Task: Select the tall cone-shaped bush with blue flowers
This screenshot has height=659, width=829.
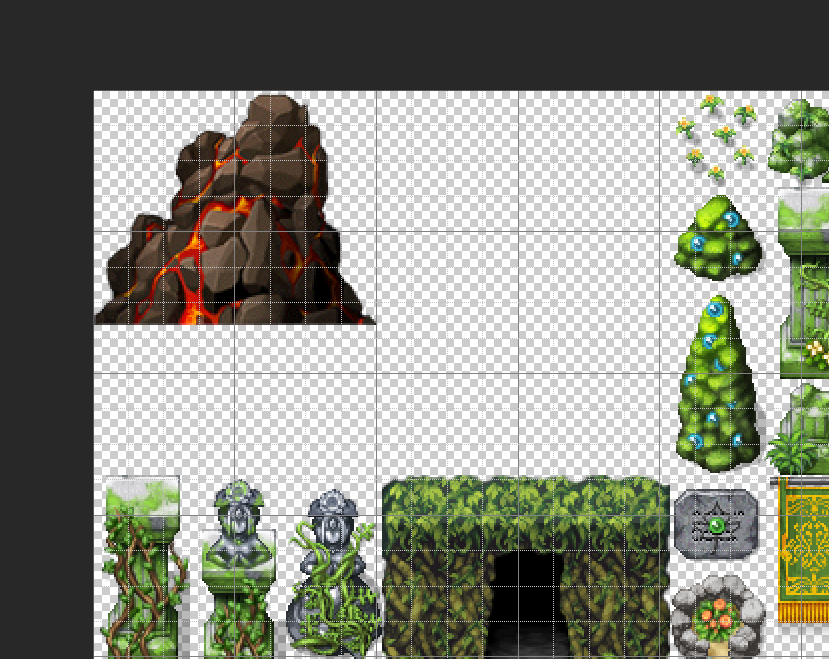Action: pos(719,384)
